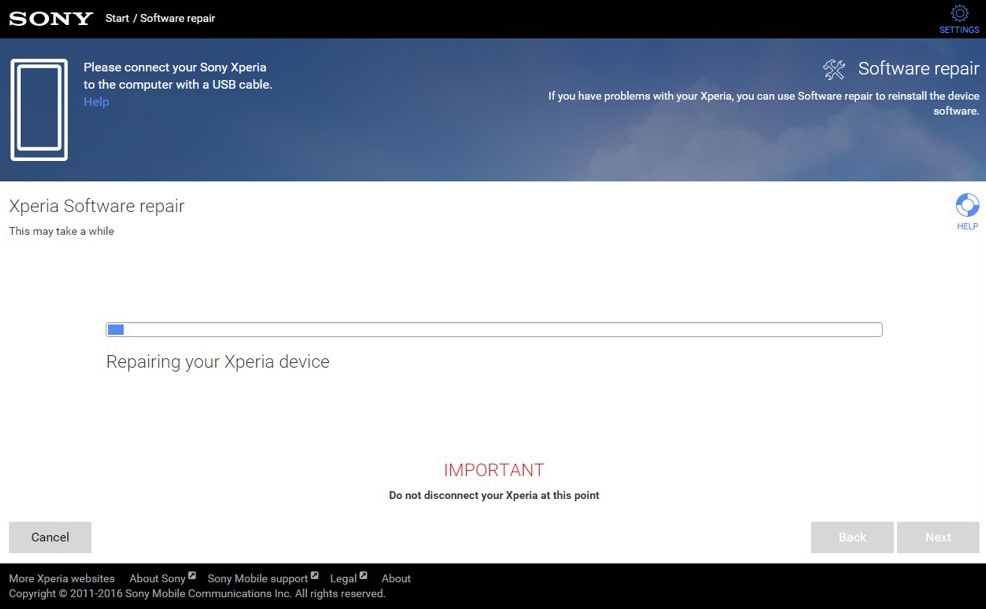Image resolution: width=986 pixels, height=609 pixels.
Task: Open the Legal footer link
Action: [x=343, y=578]
